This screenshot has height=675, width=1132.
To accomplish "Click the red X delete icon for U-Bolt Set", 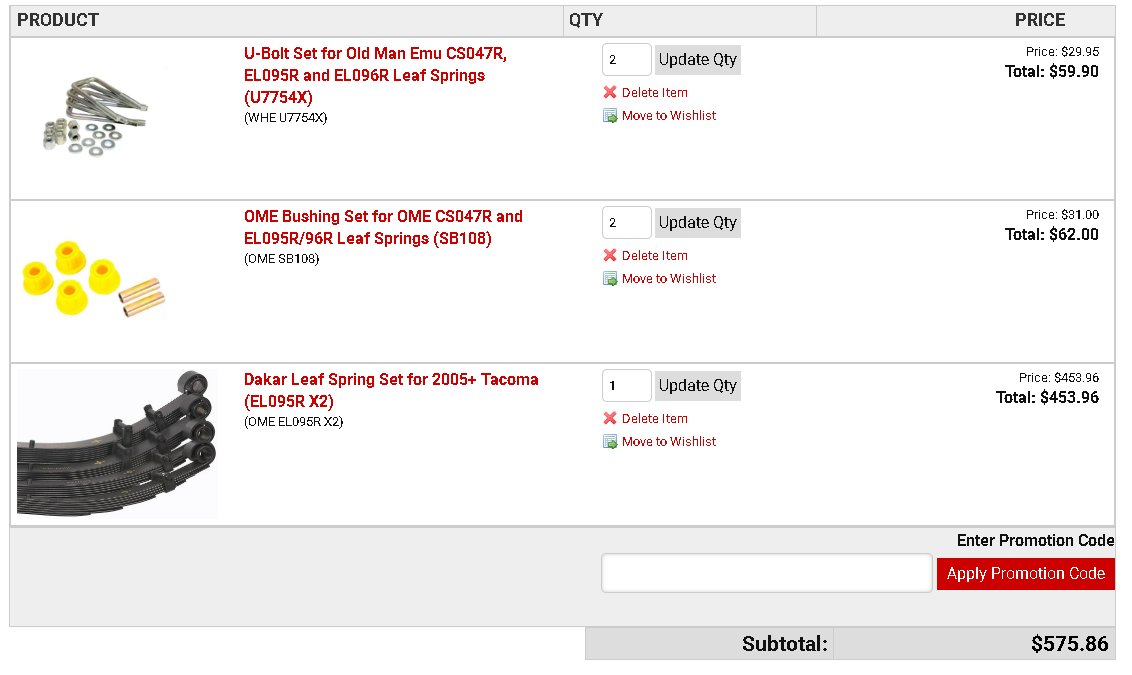I will pyautogui.click(x=610, y=92).
